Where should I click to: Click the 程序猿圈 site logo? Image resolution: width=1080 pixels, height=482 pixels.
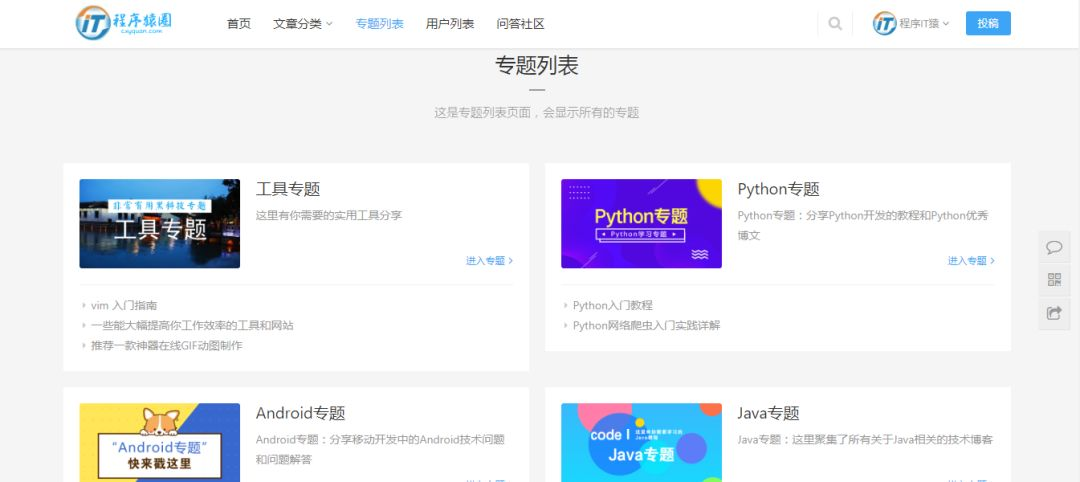(x=124, y=23)
